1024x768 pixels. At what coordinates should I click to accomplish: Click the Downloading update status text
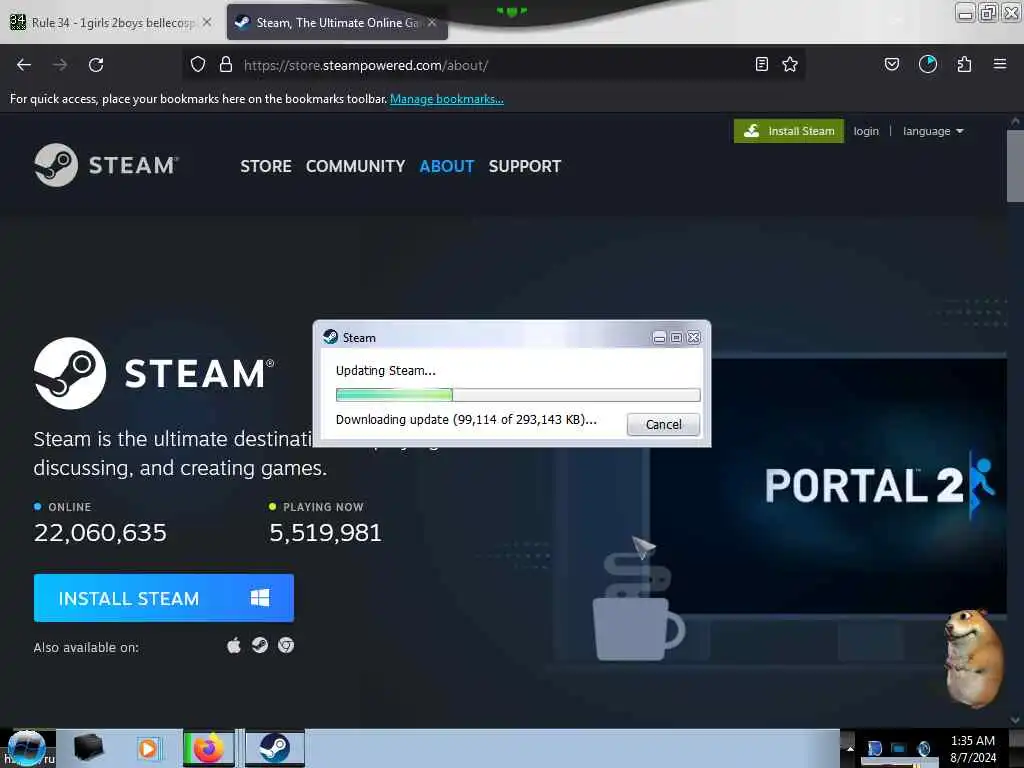(x=466, y=420)
